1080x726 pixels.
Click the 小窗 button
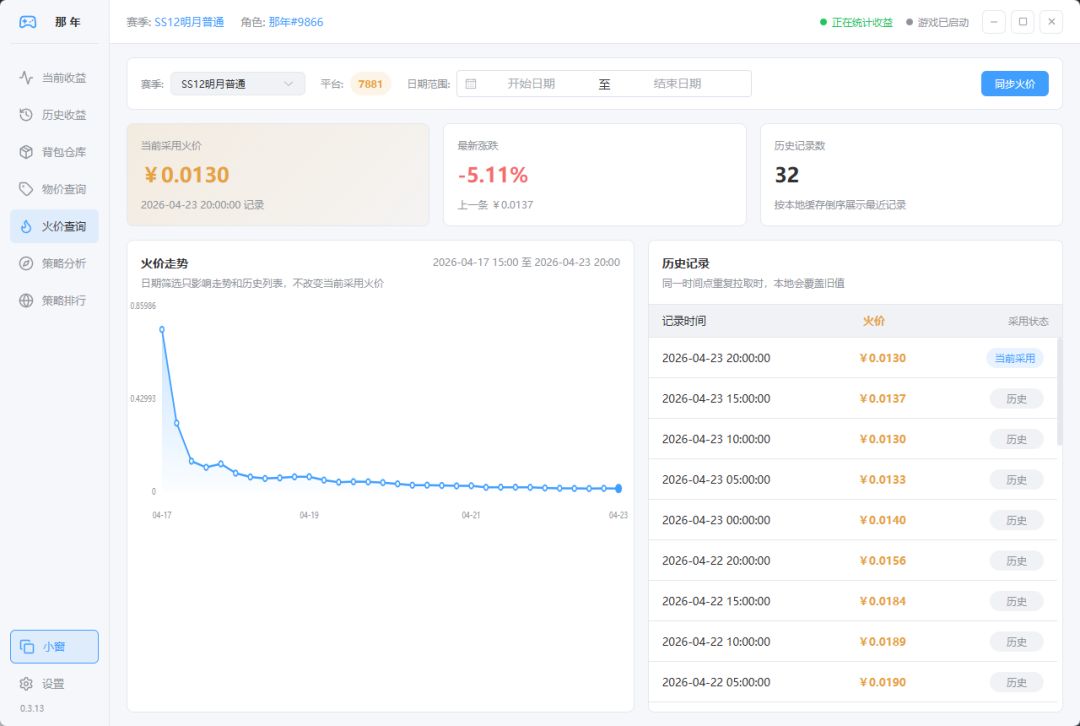coord(54,647)
